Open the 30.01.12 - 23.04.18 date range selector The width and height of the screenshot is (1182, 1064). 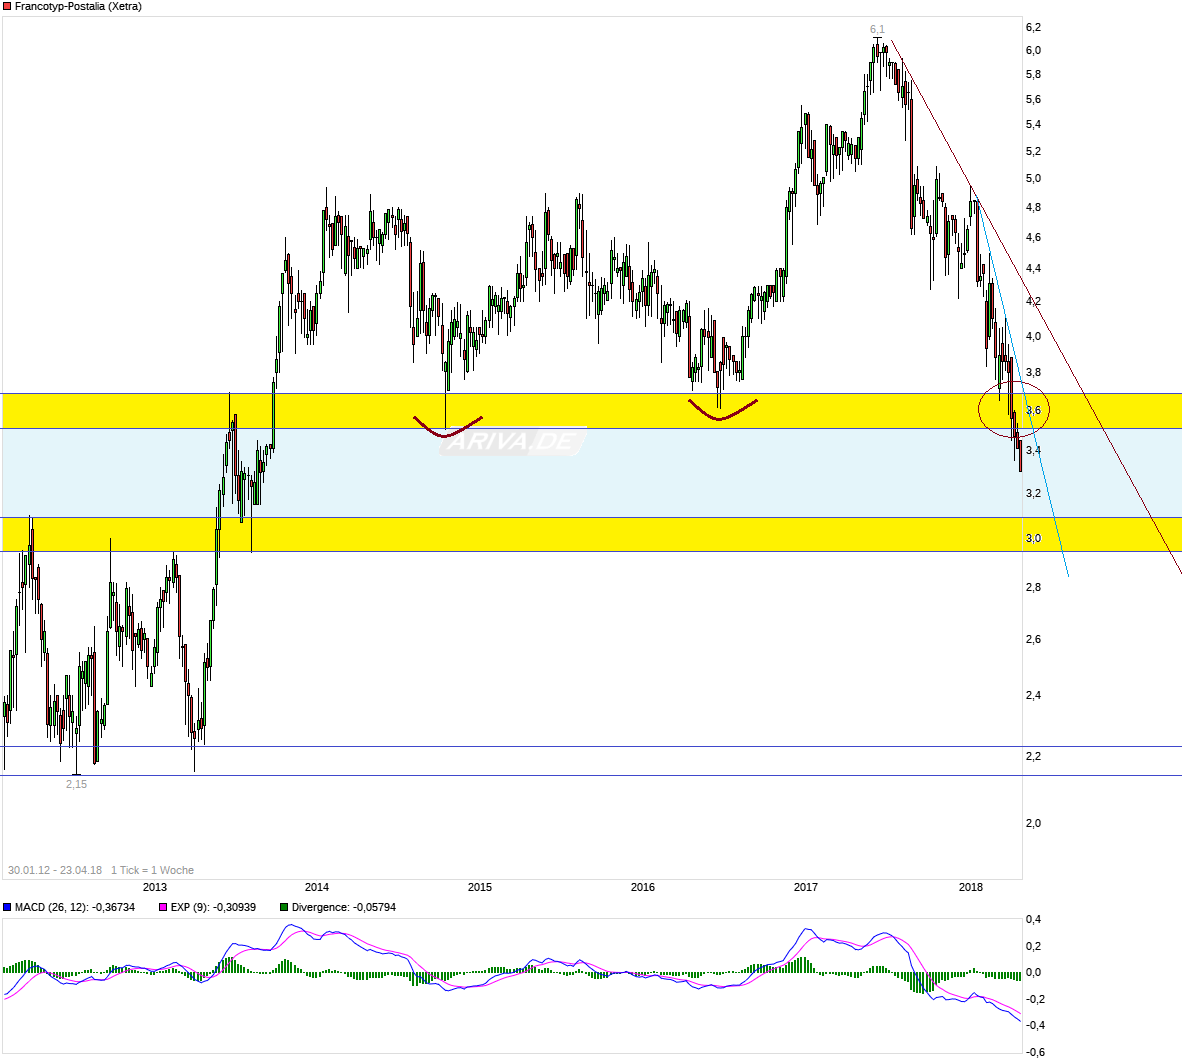click(53, 870)
